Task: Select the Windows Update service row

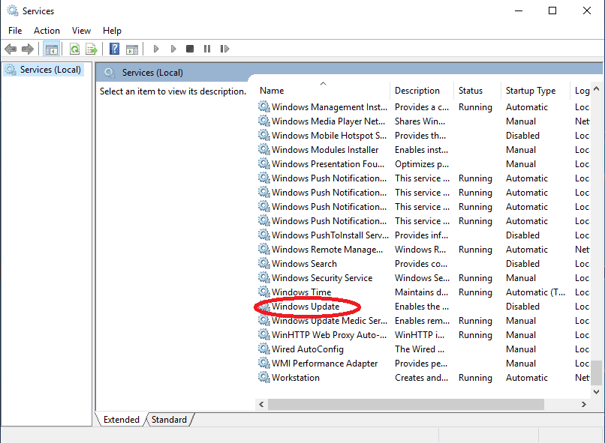Action: 305,307
